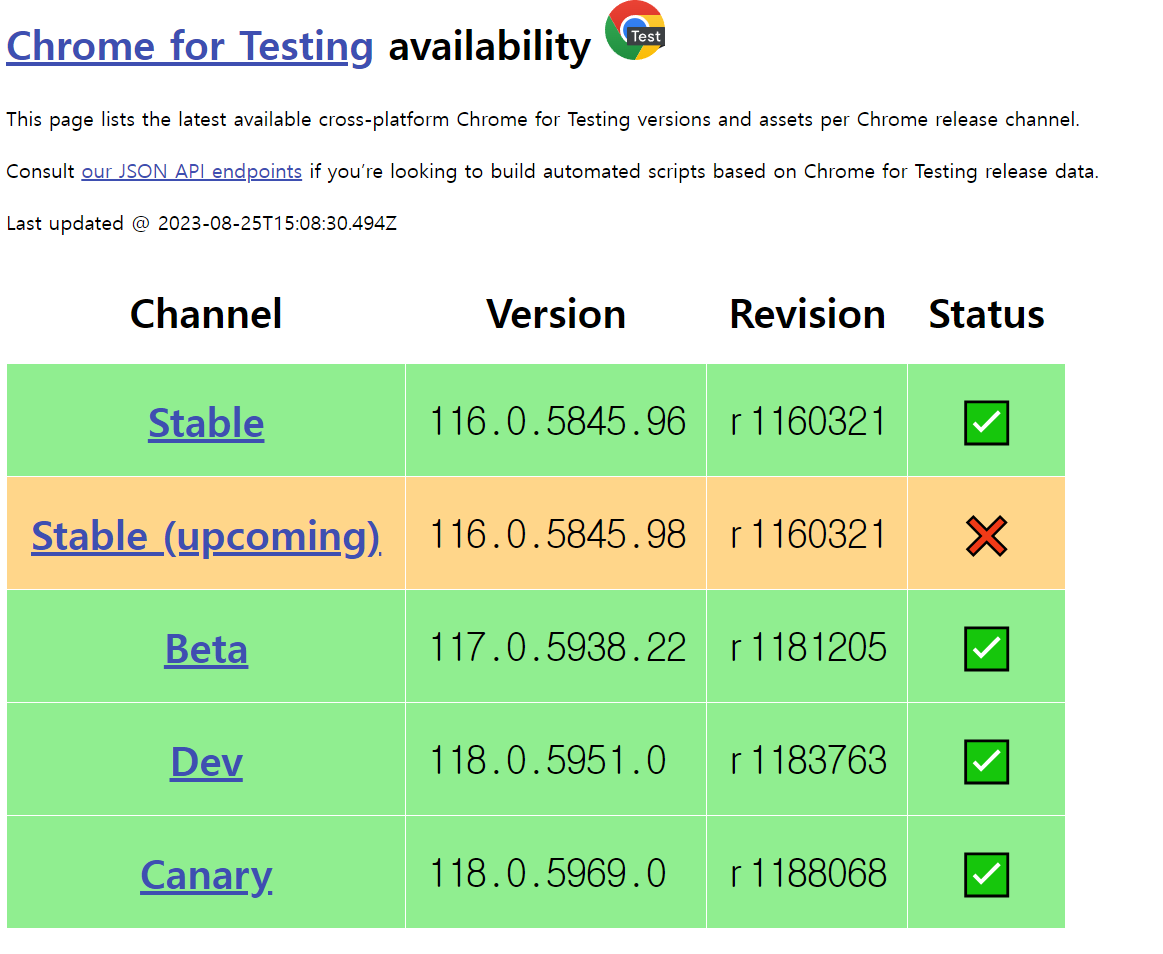
Task: Click revision r1188068
Action: point(808,873)
